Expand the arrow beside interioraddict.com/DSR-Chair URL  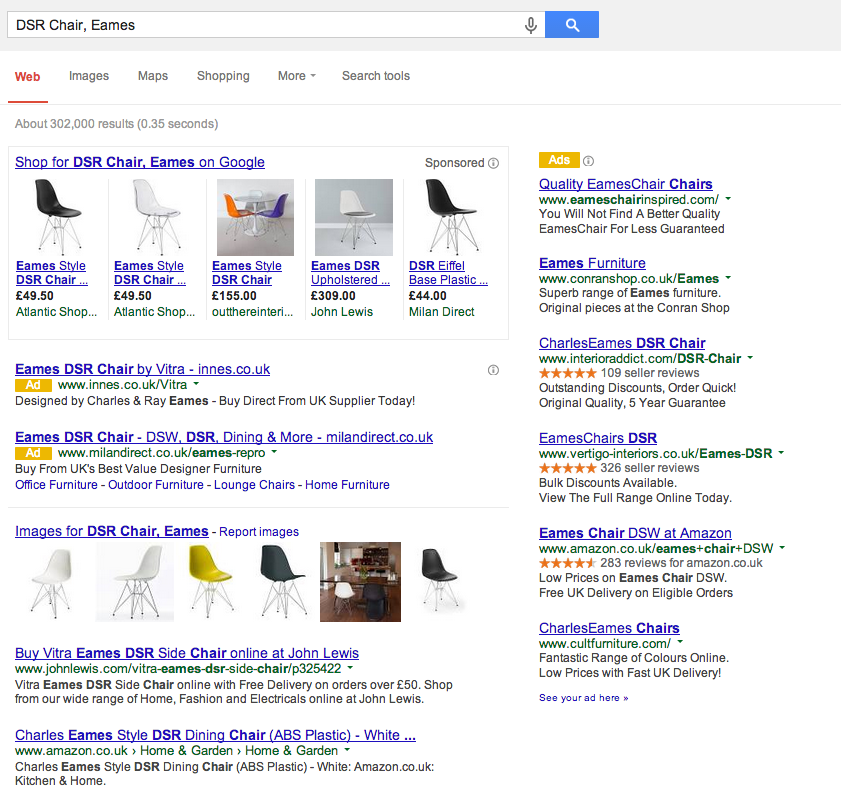point(750,357)
